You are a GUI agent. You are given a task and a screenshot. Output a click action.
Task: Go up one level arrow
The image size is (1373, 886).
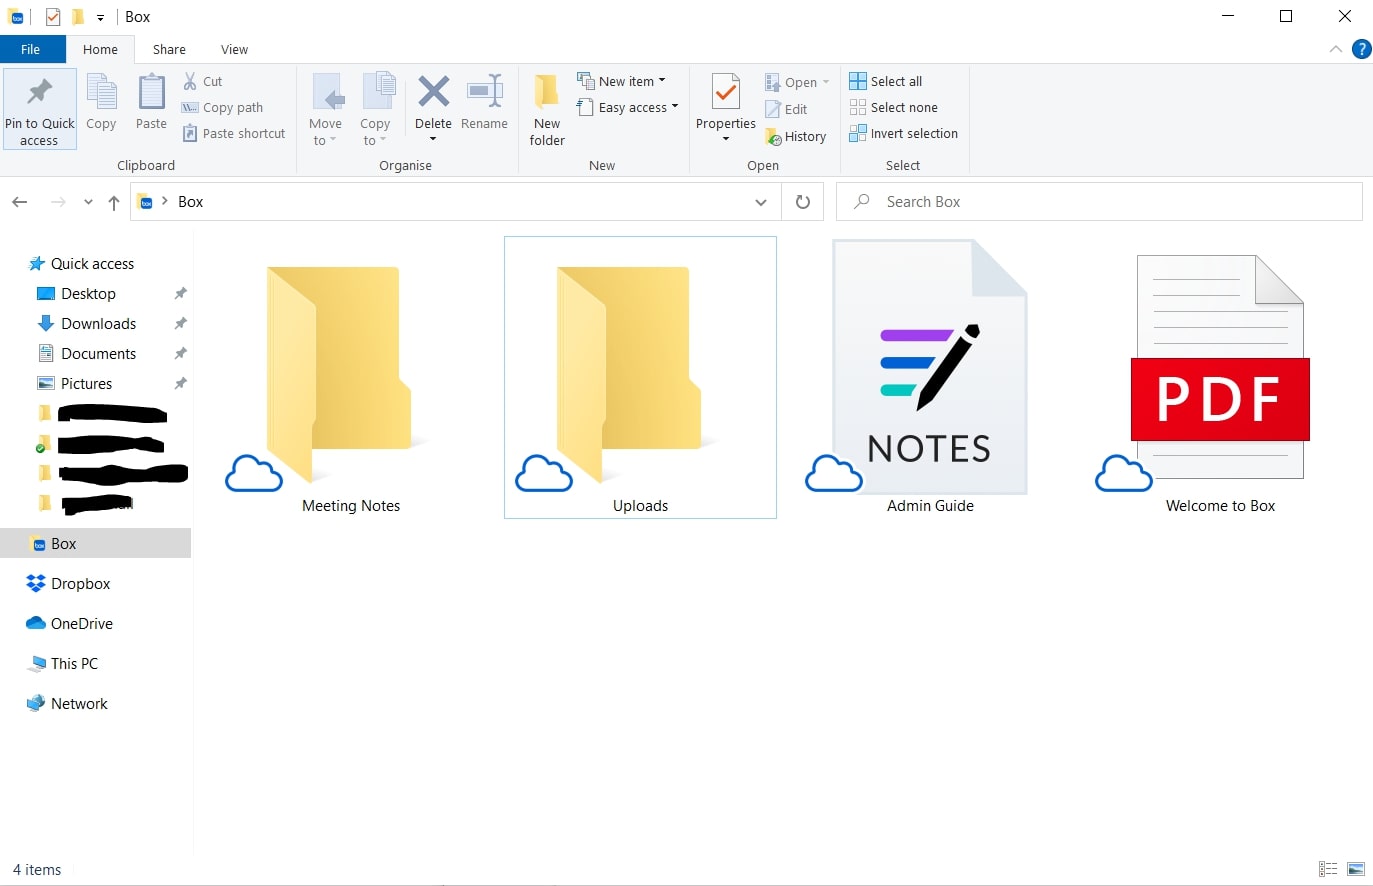(114, 202)
